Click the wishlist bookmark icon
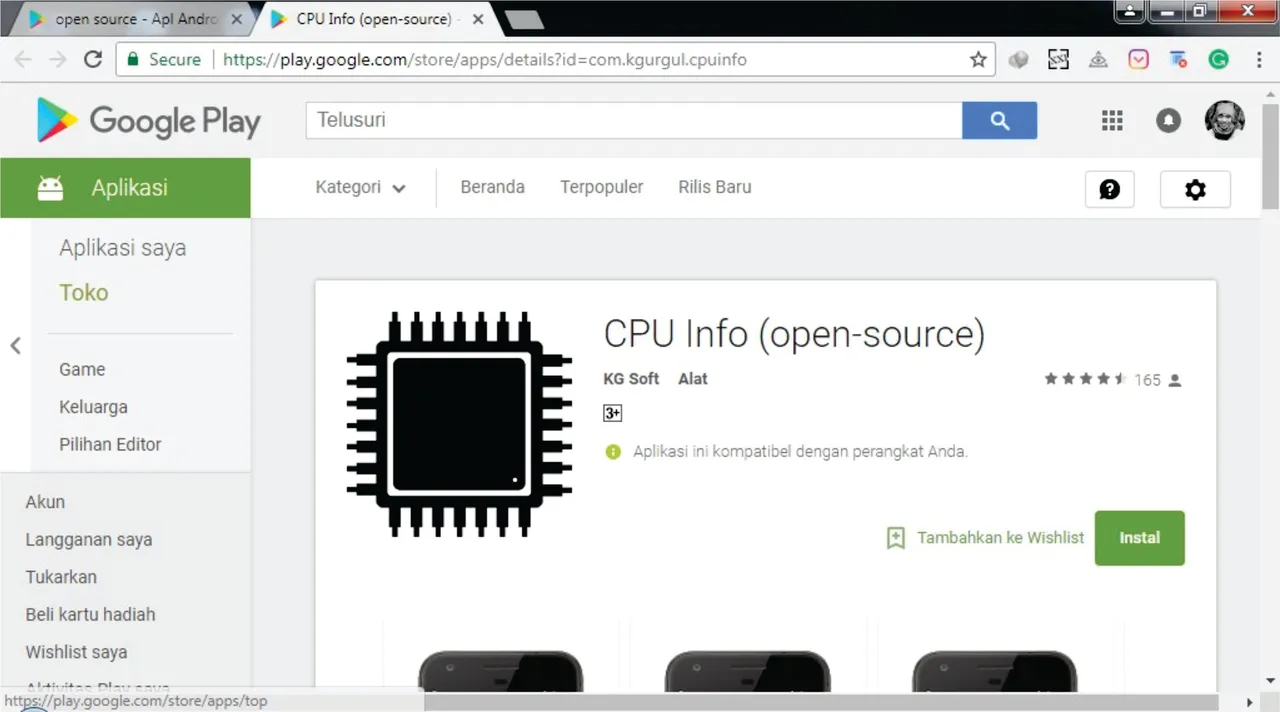The width and height of the screenshot is (1280, 712). 896,538
